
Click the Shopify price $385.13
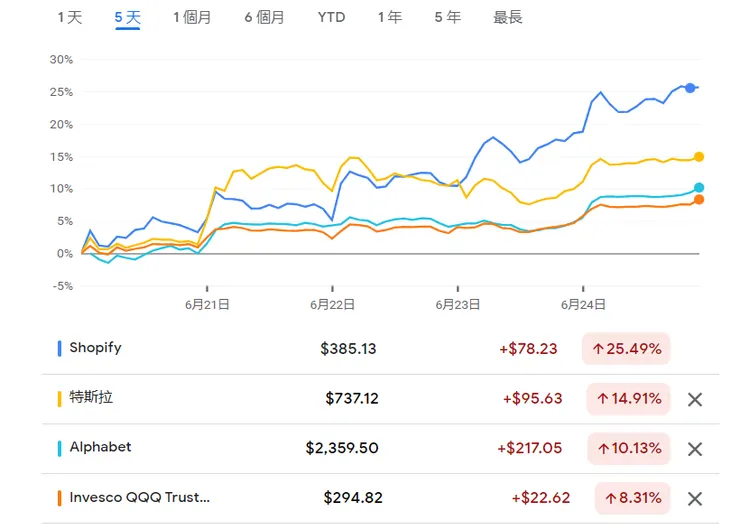click(348, 349)
